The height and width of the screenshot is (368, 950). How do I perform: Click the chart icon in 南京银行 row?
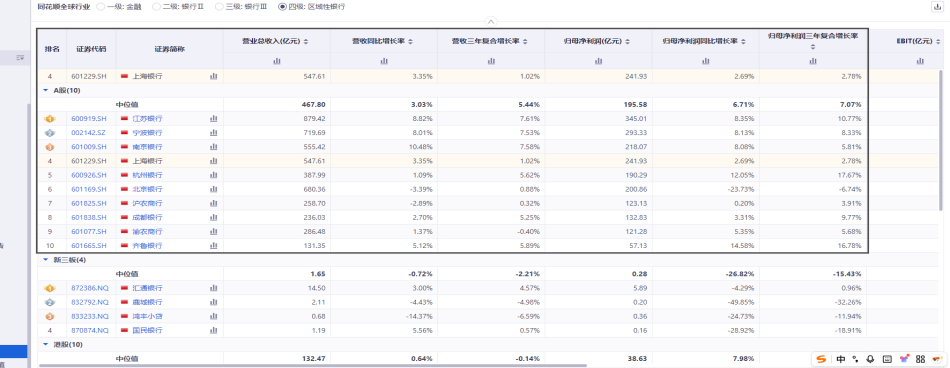[x=213, y=147]
